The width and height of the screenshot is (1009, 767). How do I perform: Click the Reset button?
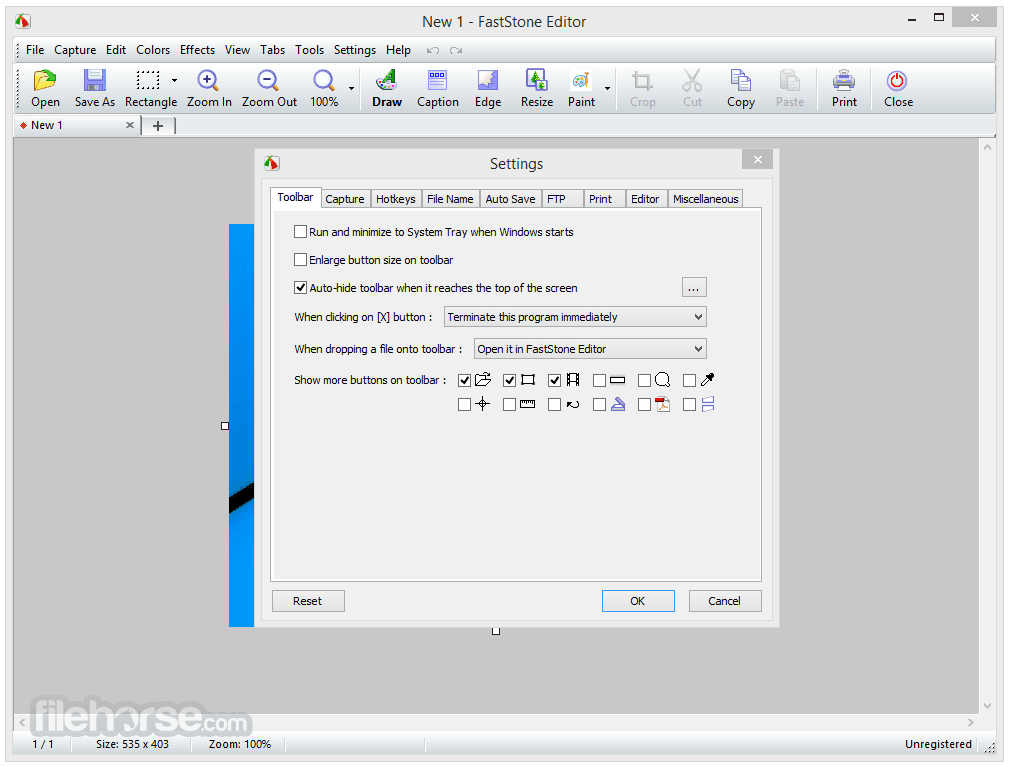(x=308, y=601)
